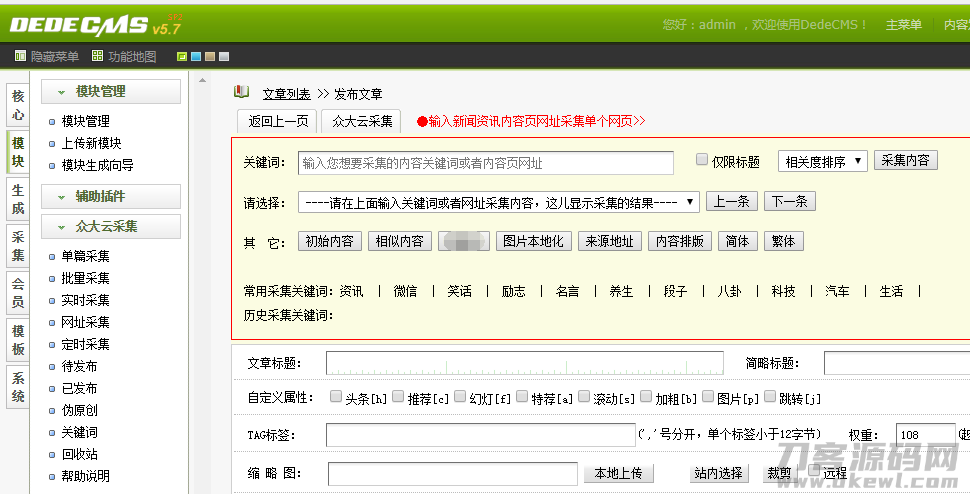Click the DedeCMS logo

pyautogui.click(x=82, y=24)
